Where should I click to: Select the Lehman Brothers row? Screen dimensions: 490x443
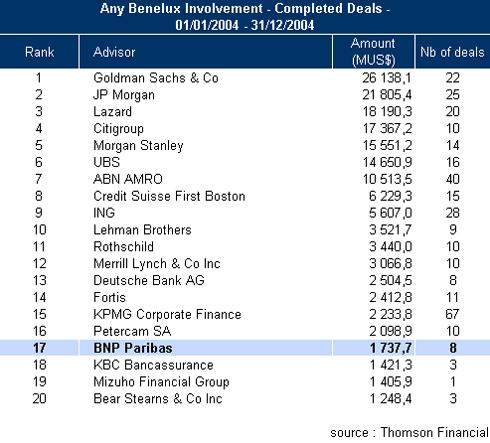245,230
